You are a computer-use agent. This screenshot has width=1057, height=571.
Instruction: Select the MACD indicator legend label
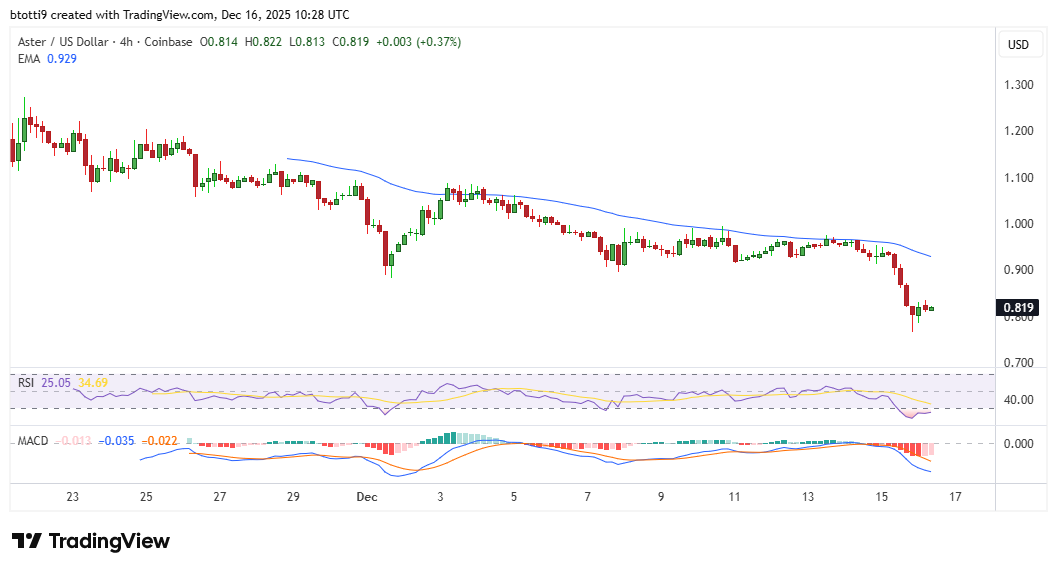click(33, 441)
